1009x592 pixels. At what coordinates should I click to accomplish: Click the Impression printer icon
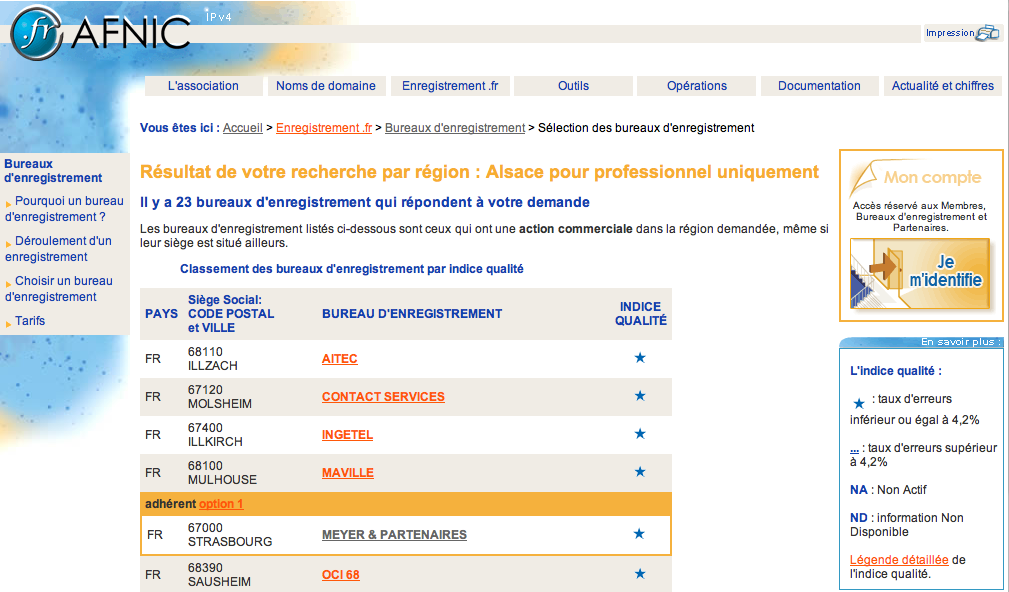[987, 33]
